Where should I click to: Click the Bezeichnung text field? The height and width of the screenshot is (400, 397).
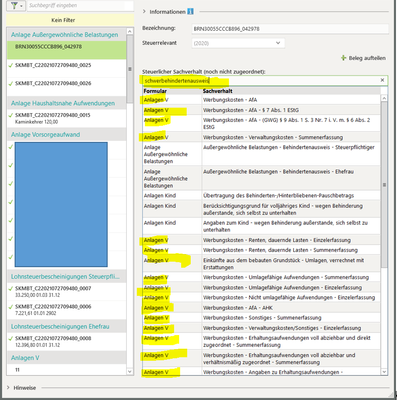click(290, 29)
